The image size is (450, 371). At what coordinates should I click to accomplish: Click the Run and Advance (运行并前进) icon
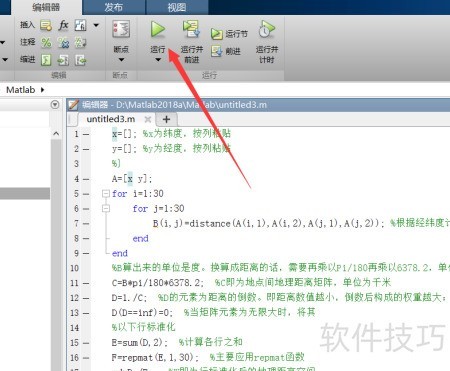(x=191, y=29)
